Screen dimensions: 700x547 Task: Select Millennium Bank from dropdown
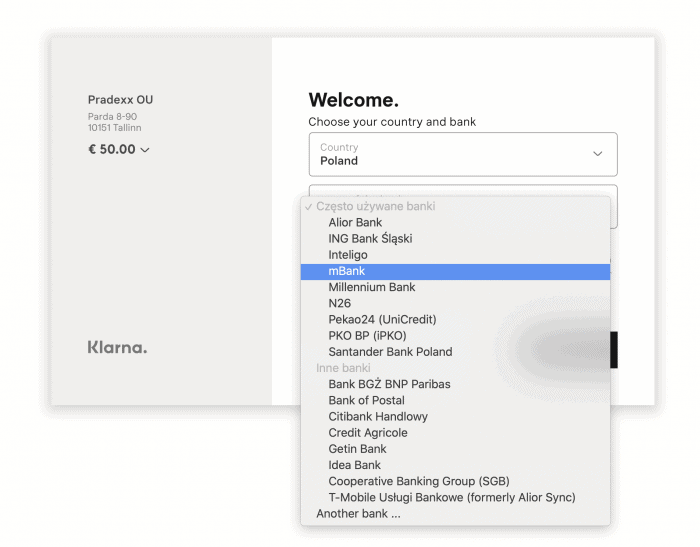click(x=455, y=287)
